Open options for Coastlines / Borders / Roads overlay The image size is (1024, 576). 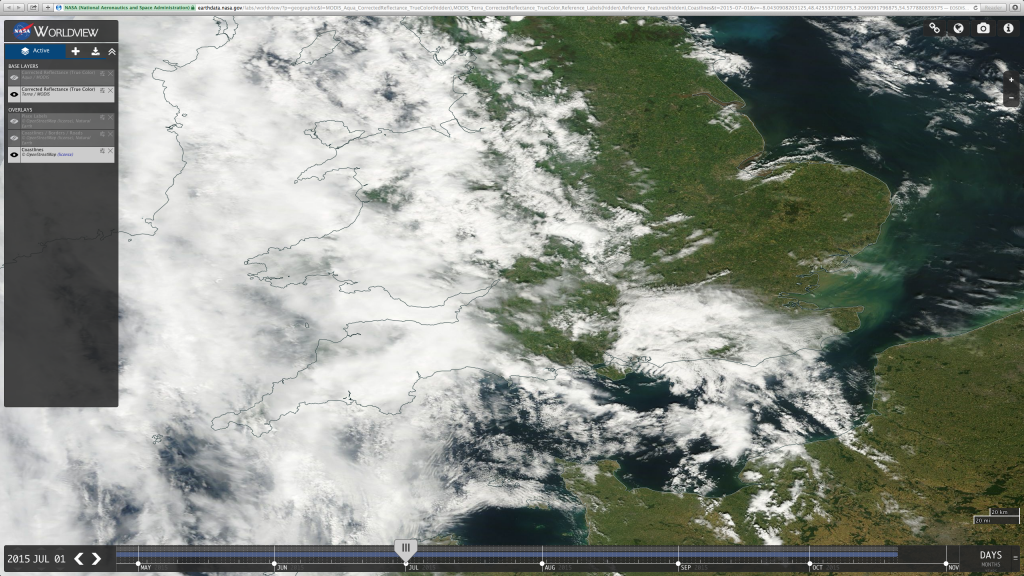point(103,135)
